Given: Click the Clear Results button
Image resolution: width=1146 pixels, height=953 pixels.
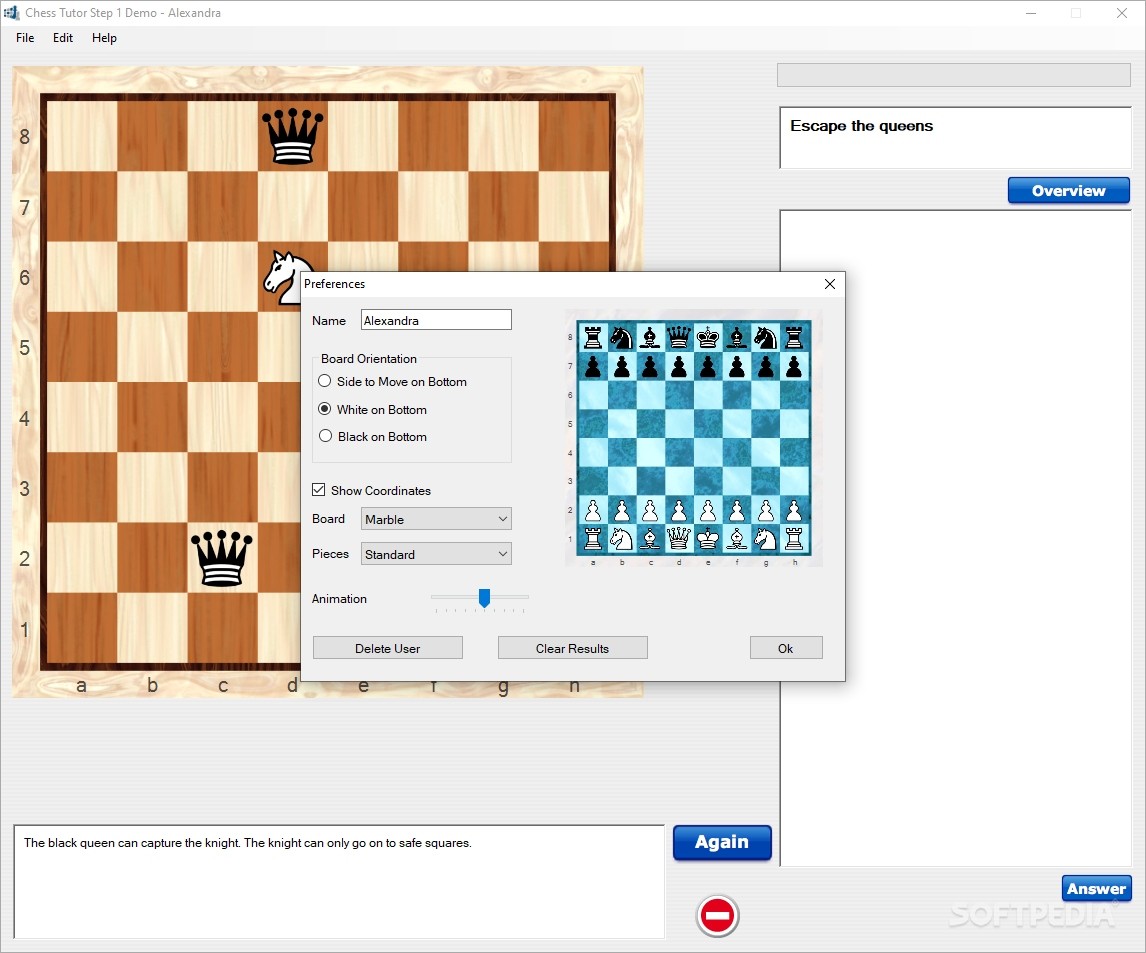Looking at the screenshot, I should 572,648.
